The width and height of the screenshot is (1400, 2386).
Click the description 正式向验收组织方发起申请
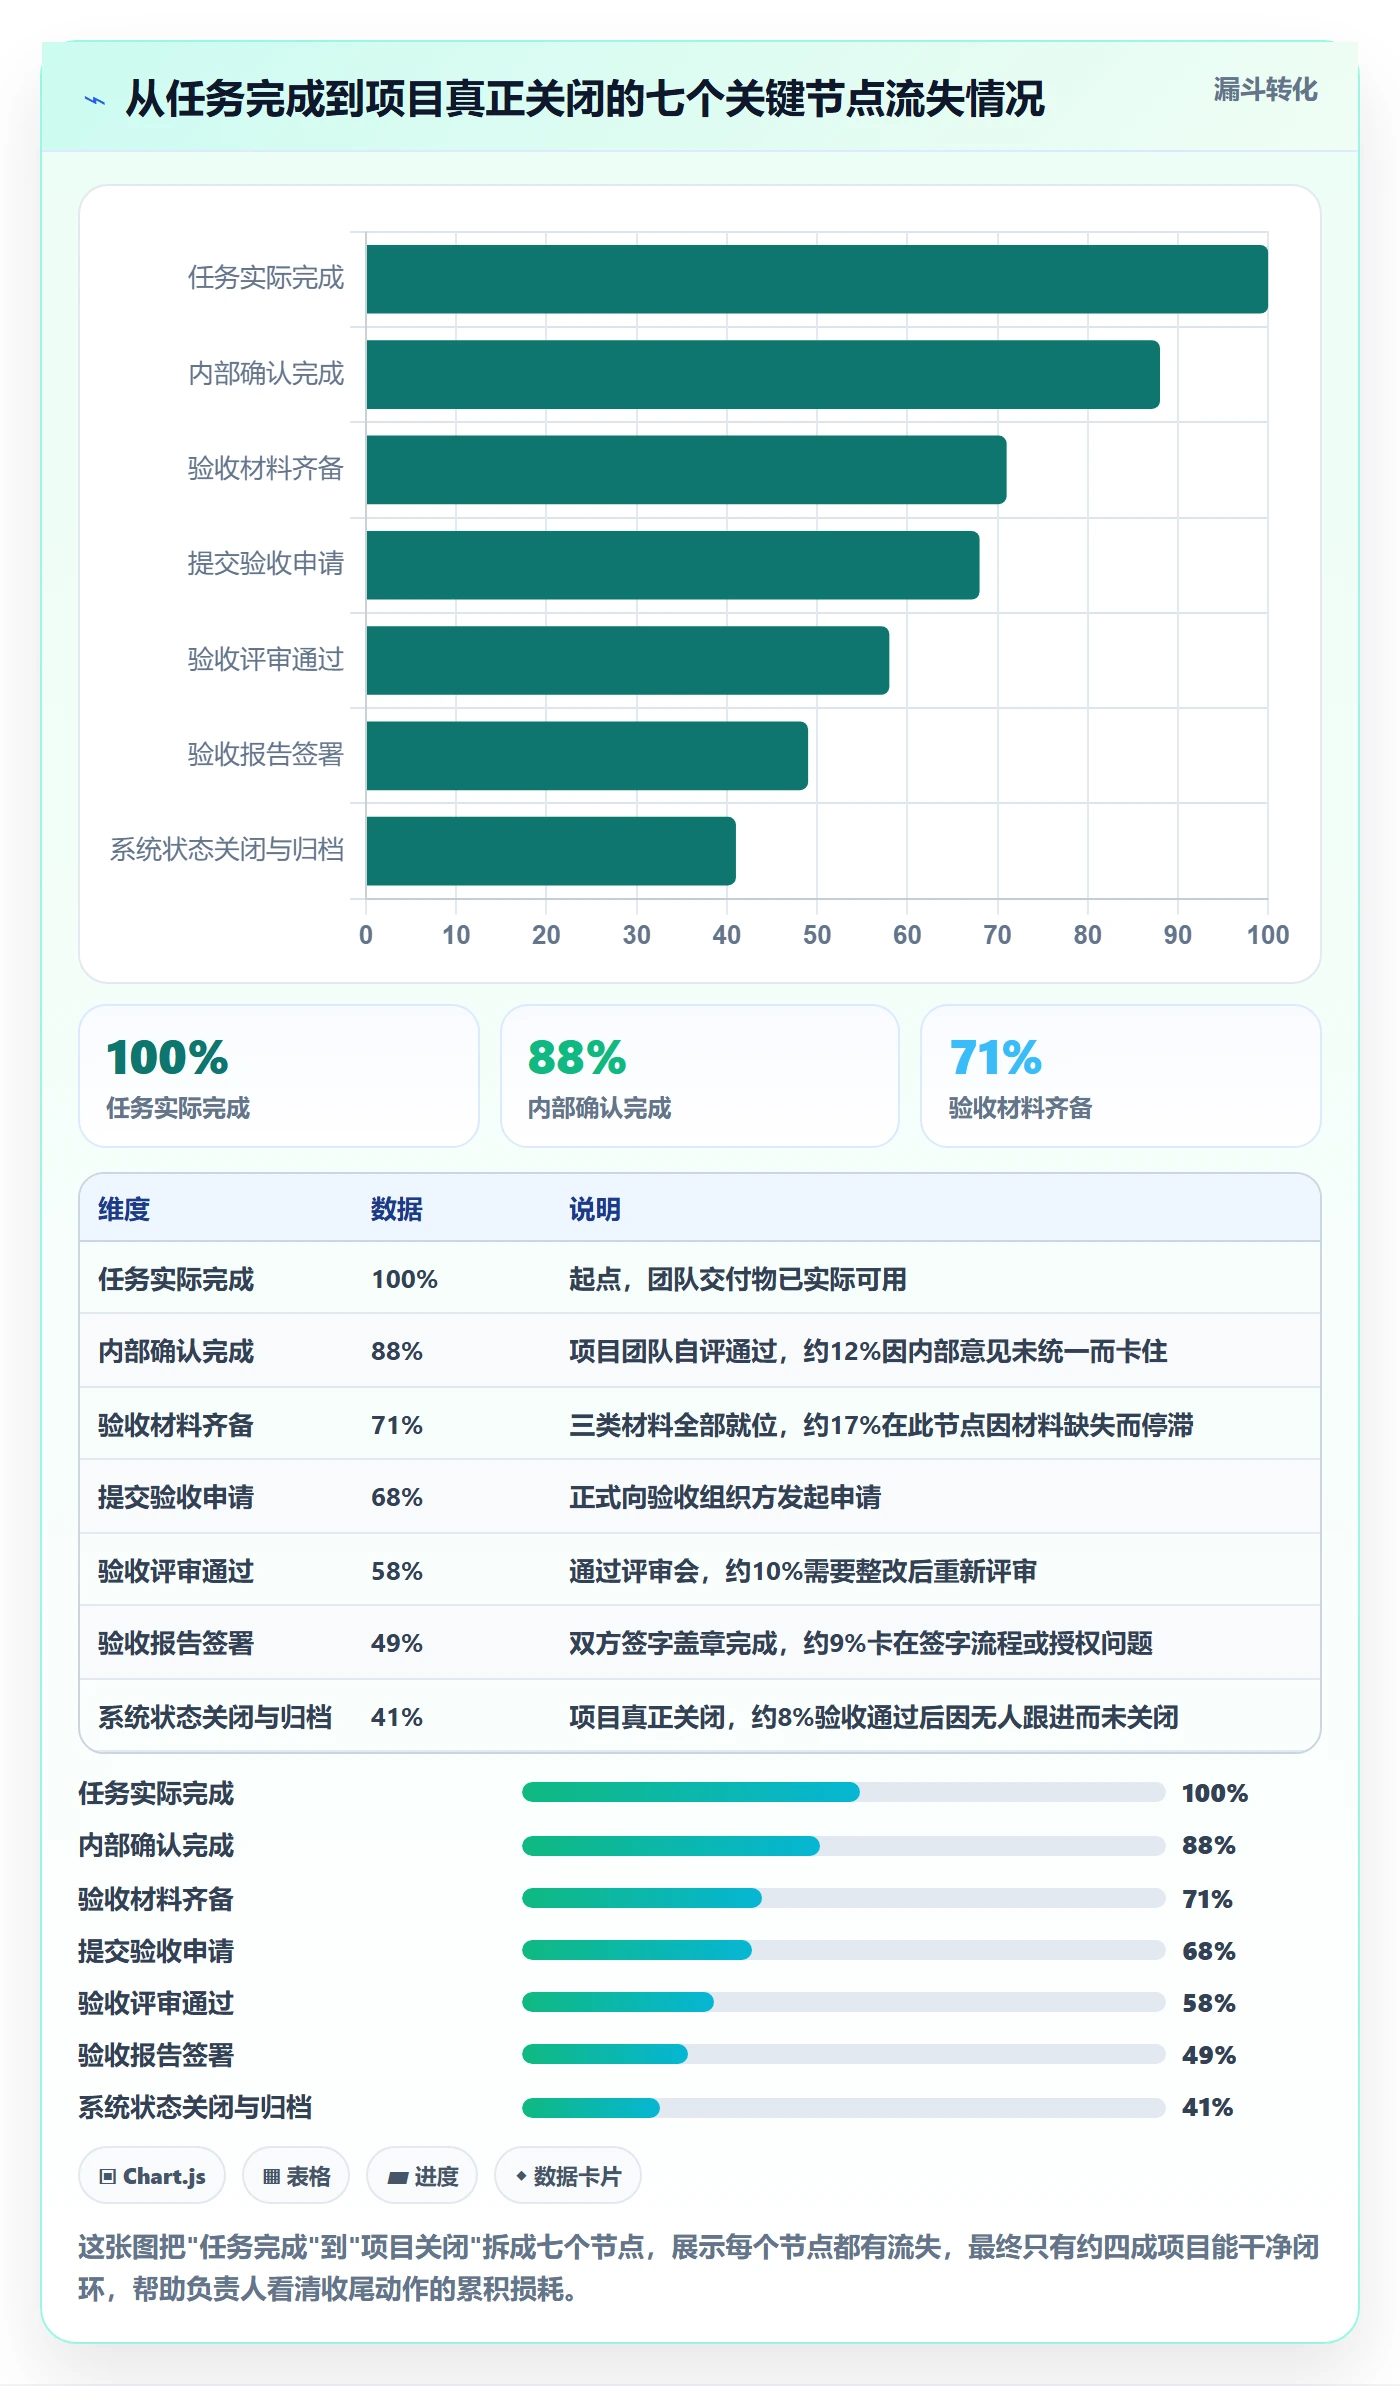coord(725,1497)
